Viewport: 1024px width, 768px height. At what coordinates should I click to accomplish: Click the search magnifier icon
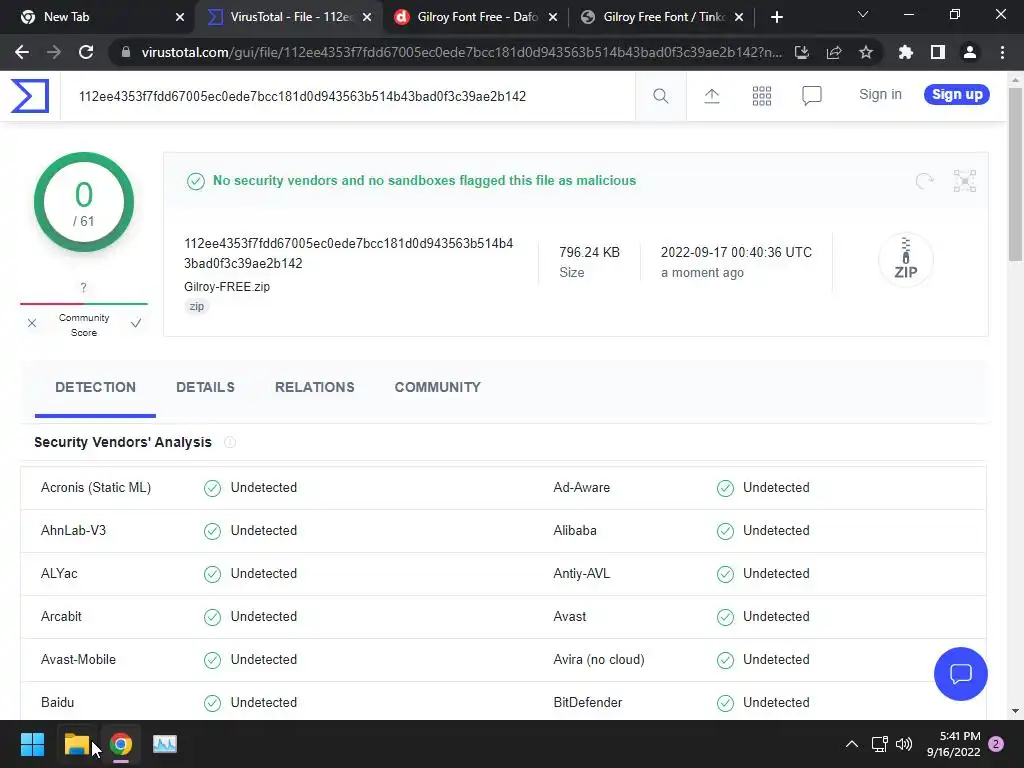(660, 96)
